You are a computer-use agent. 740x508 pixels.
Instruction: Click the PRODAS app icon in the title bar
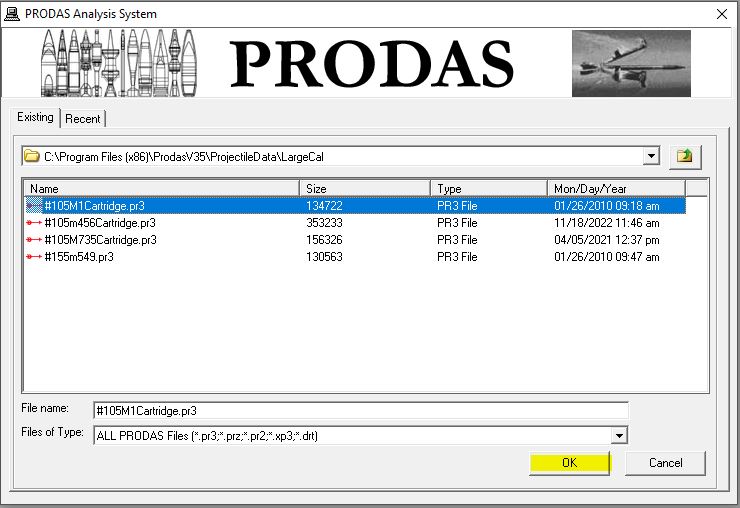(x=12, y=14)
